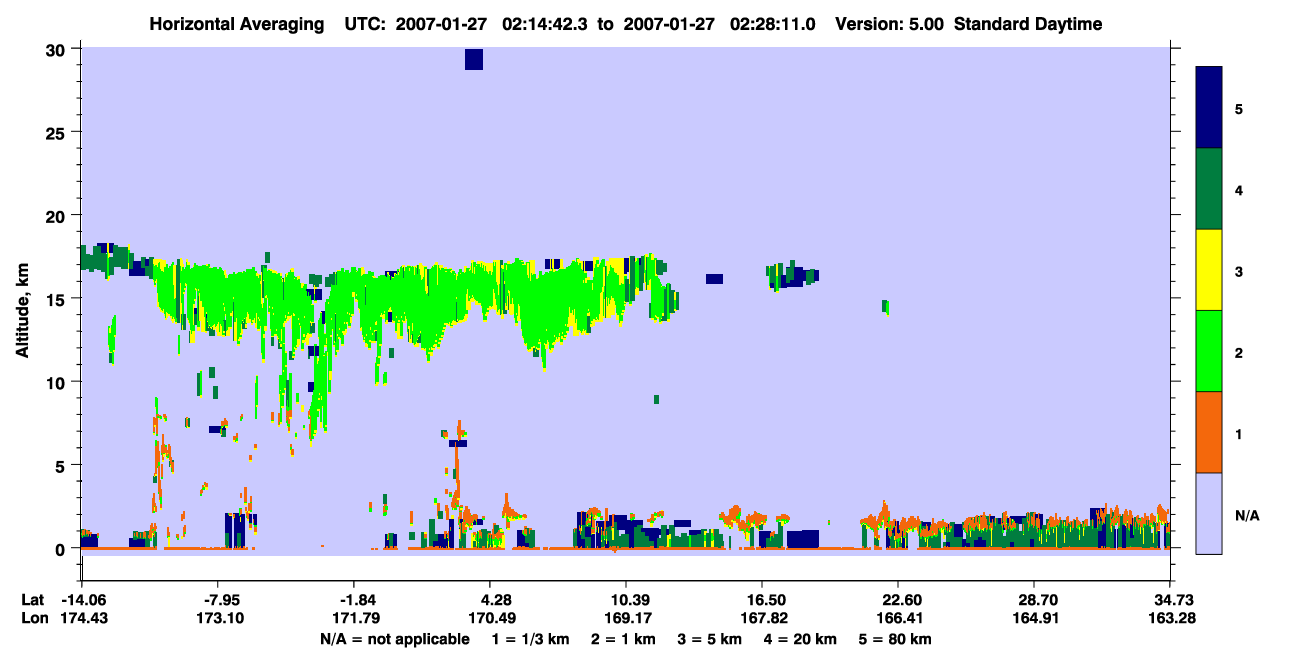Click longitude value '163.28'
Viewport: 1300px width, 667px height.
pyautogui.click(x=1170, y=619)
